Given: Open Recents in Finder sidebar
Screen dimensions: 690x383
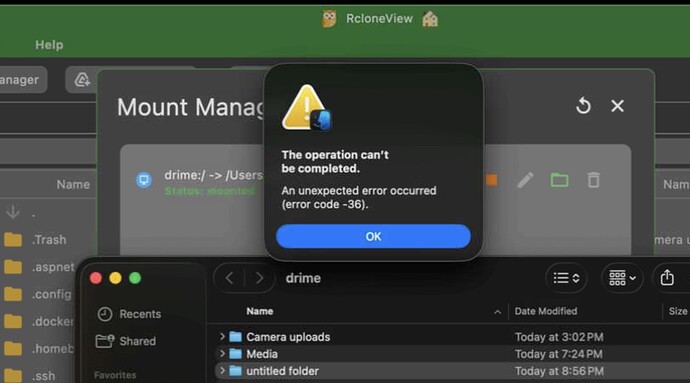Looking at the screenshot, I should click(129, 314).
